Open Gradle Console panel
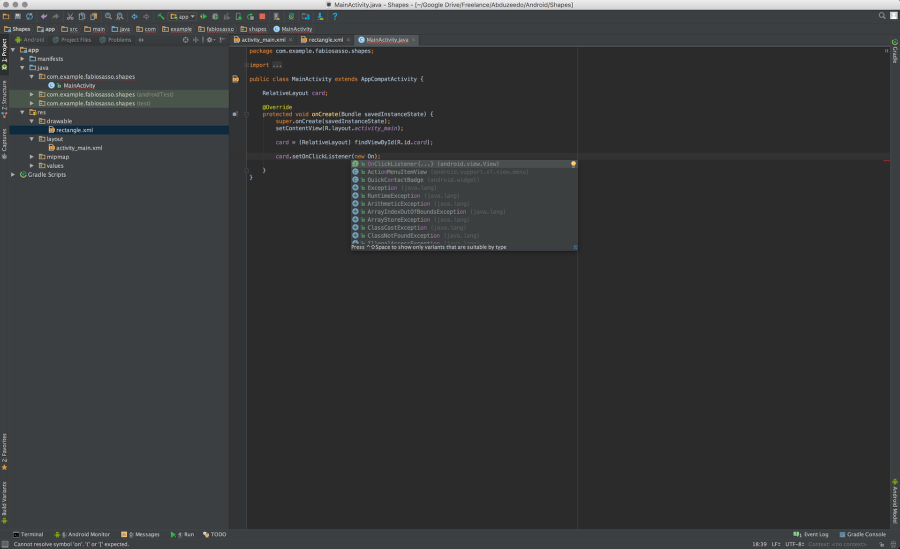This screenshot has height=549, width=900. (862, 534)
